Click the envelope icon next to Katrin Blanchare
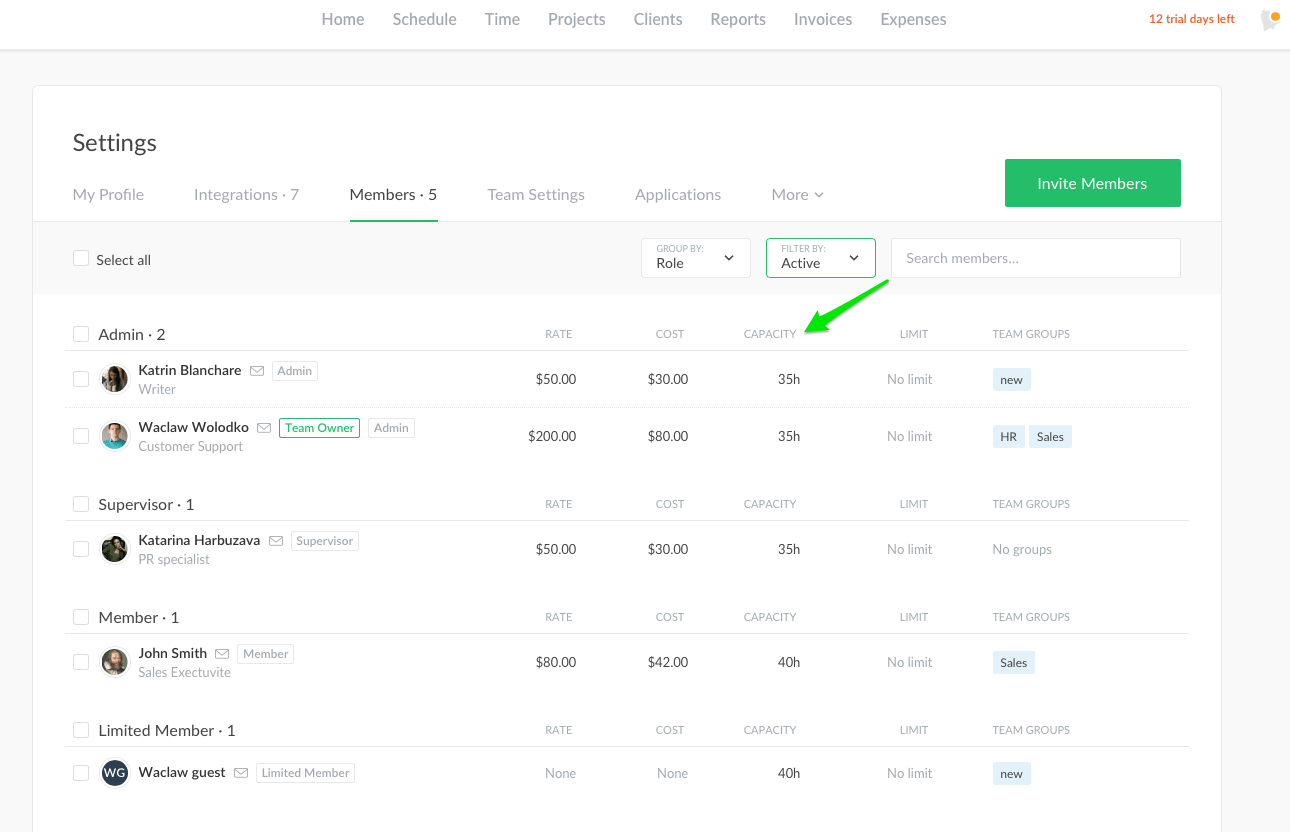 pyautogui.click(x=257, y=371)
